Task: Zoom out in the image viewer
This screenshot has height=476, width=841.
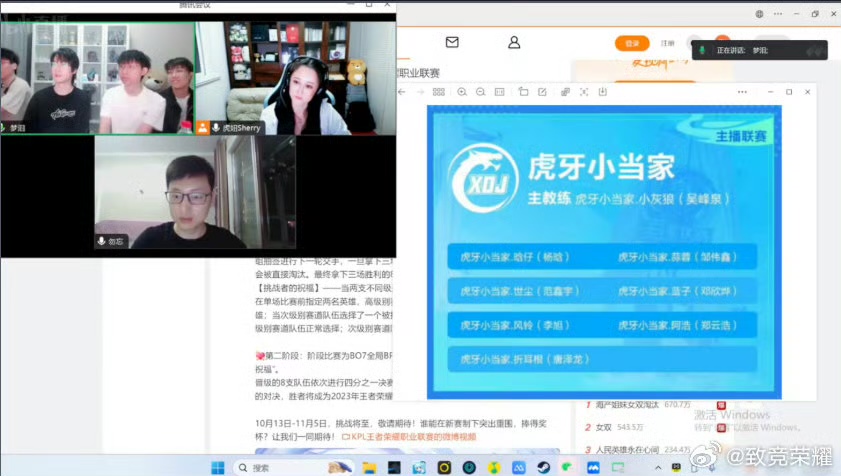Action: pos(481,92)
